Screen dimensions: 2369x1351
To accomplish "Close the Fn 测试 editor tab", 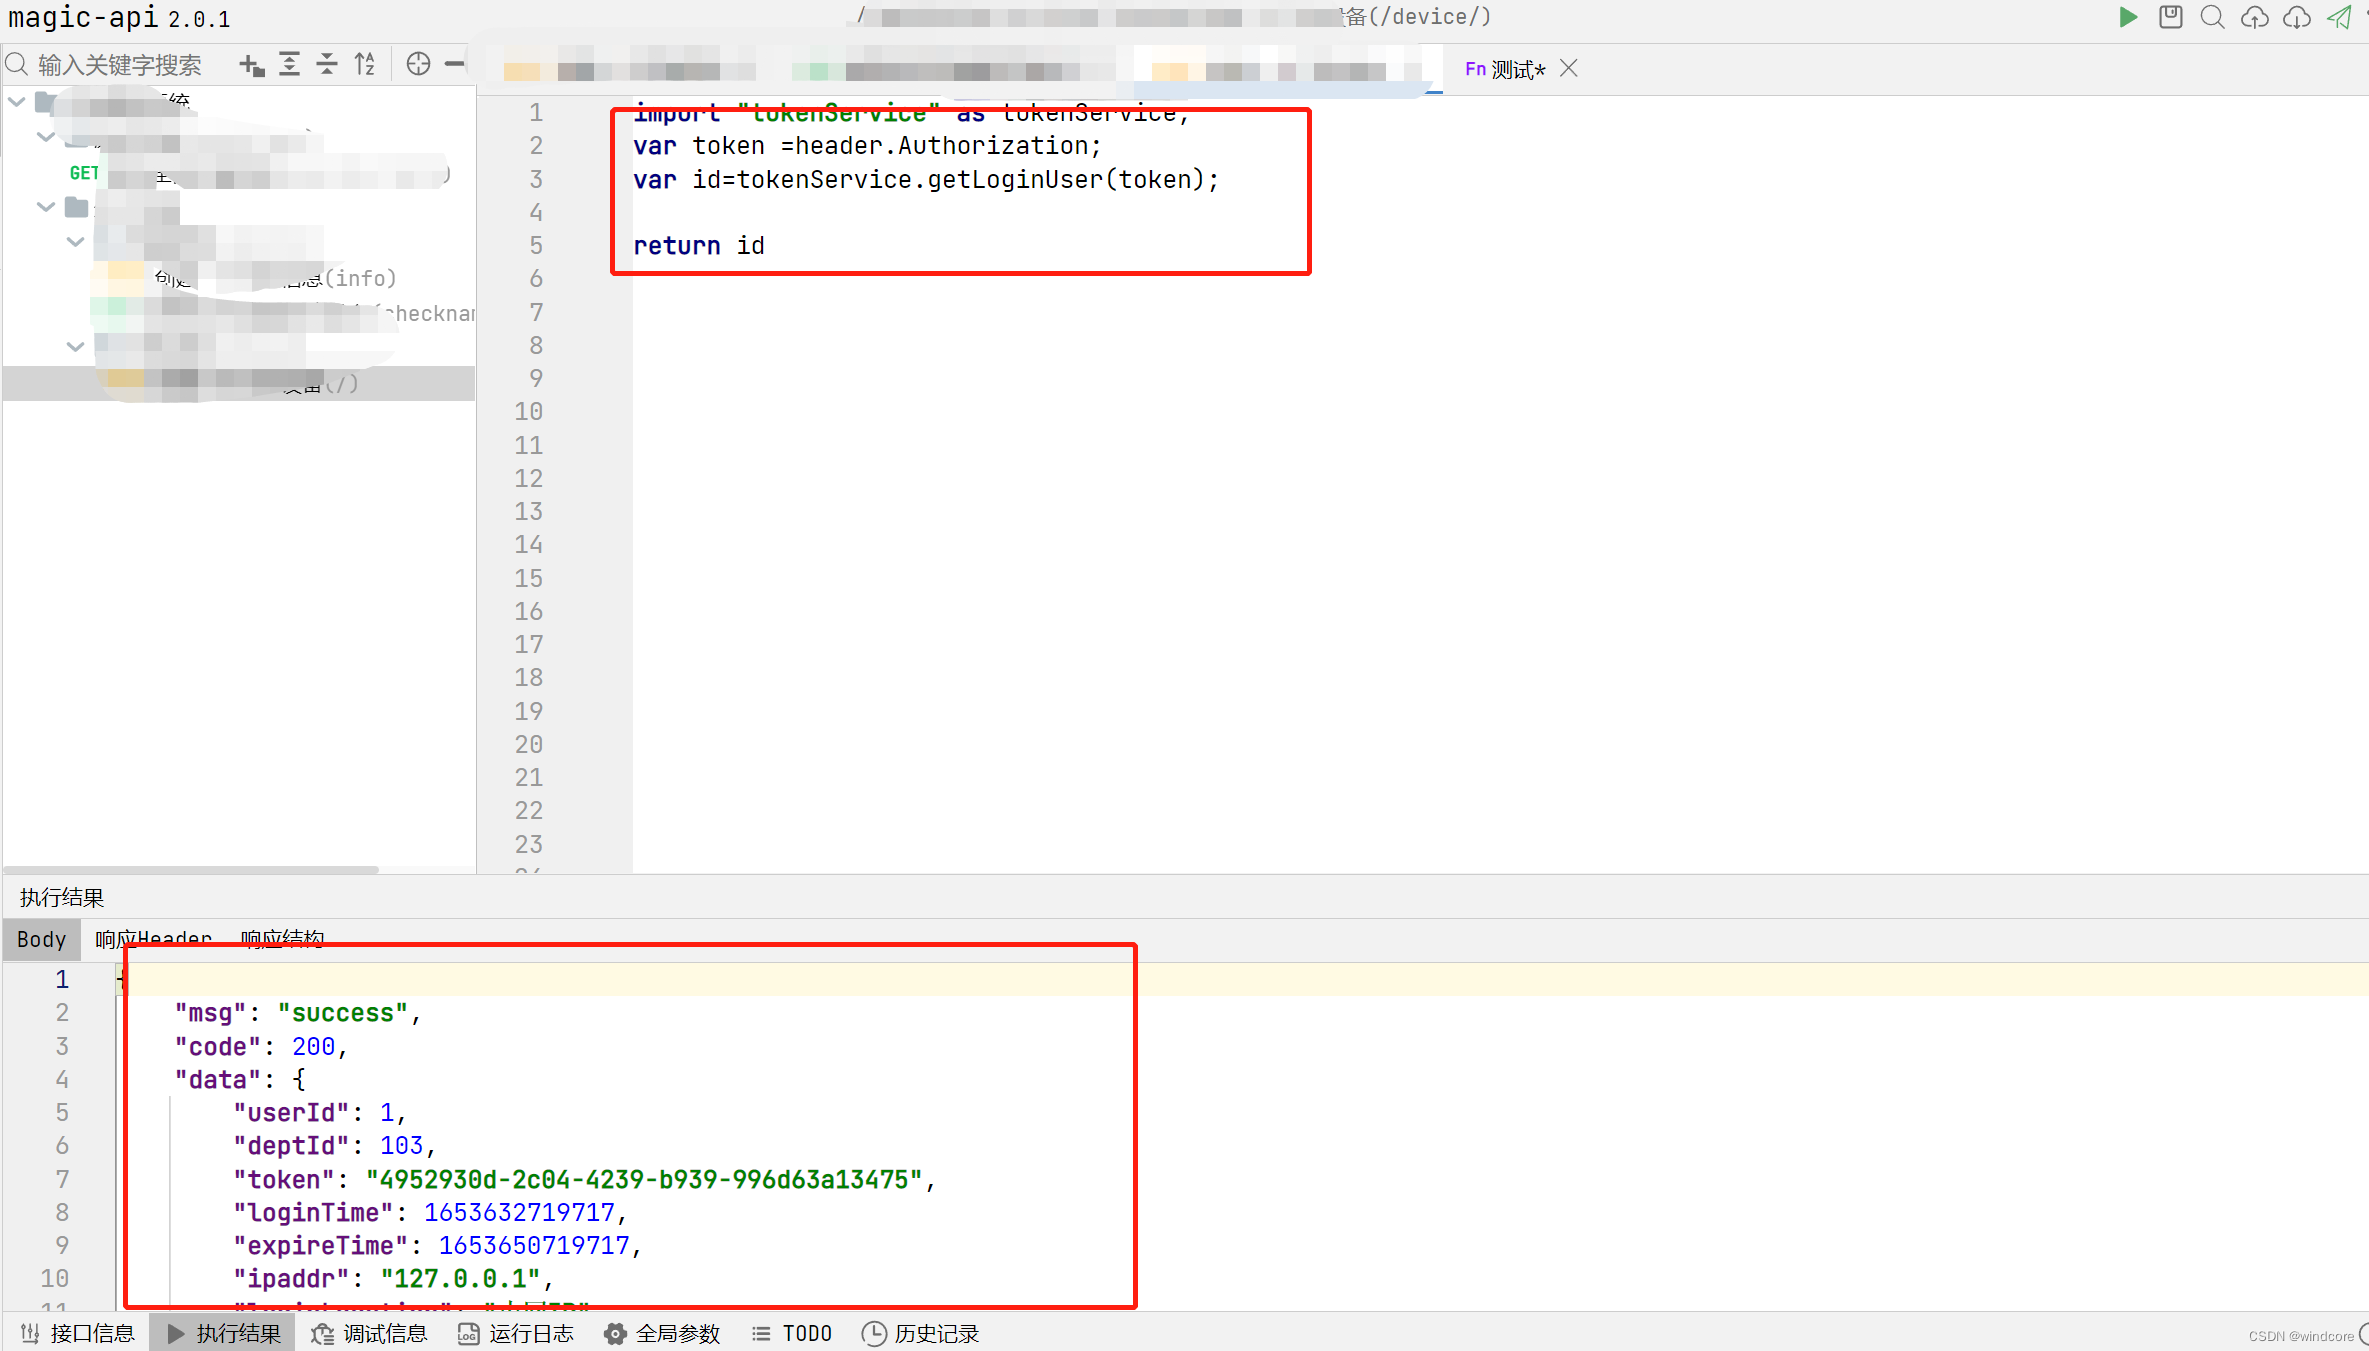I will pos(1568,69).
